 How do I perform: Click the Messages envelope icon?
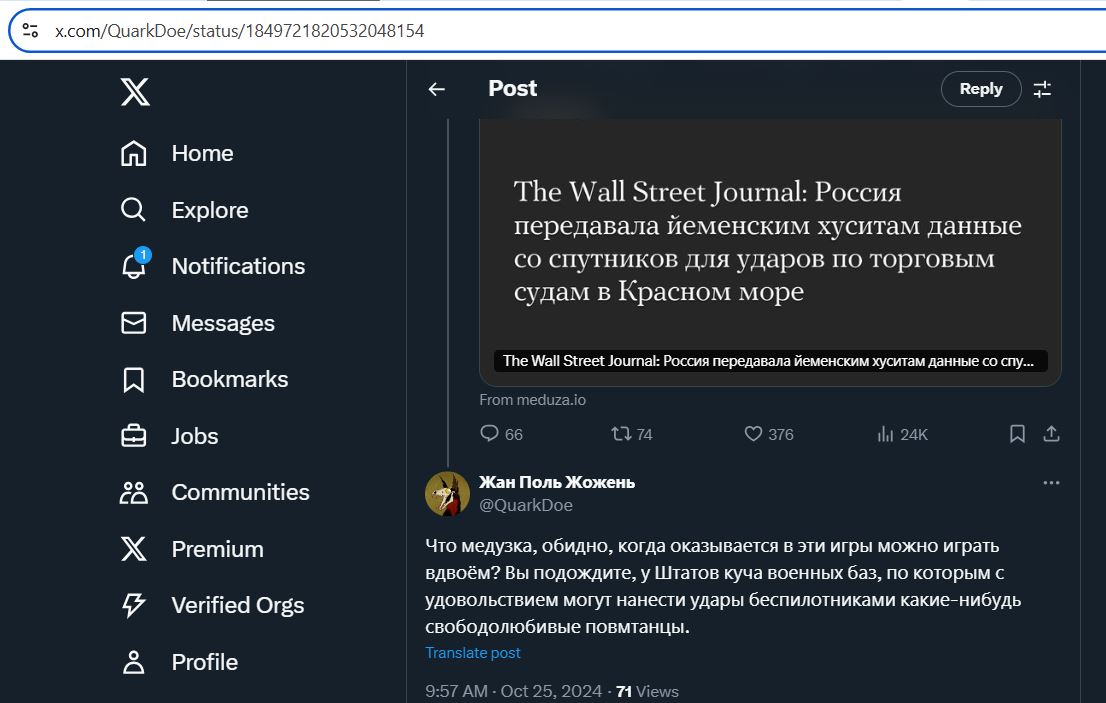133,323
